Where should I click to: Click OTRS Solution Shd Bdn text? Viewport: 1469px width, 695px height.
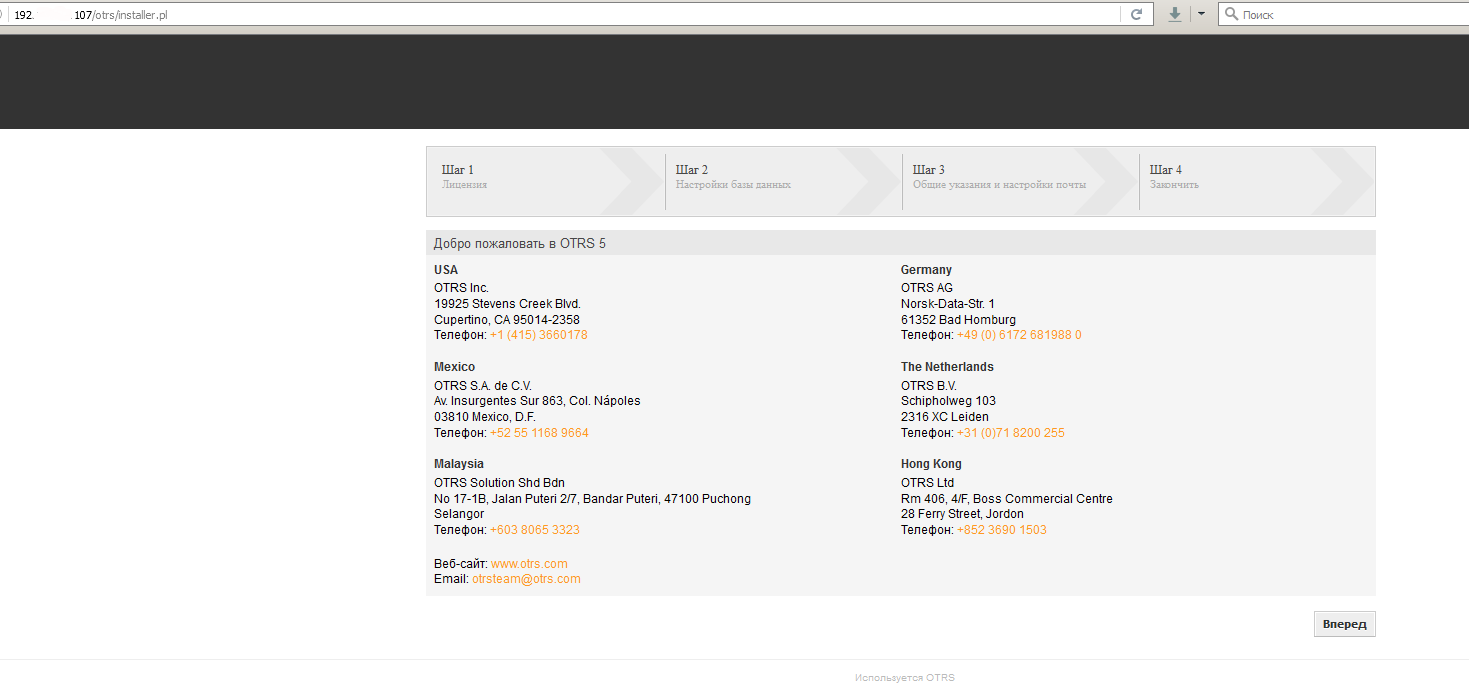click(x=500, y=483)
